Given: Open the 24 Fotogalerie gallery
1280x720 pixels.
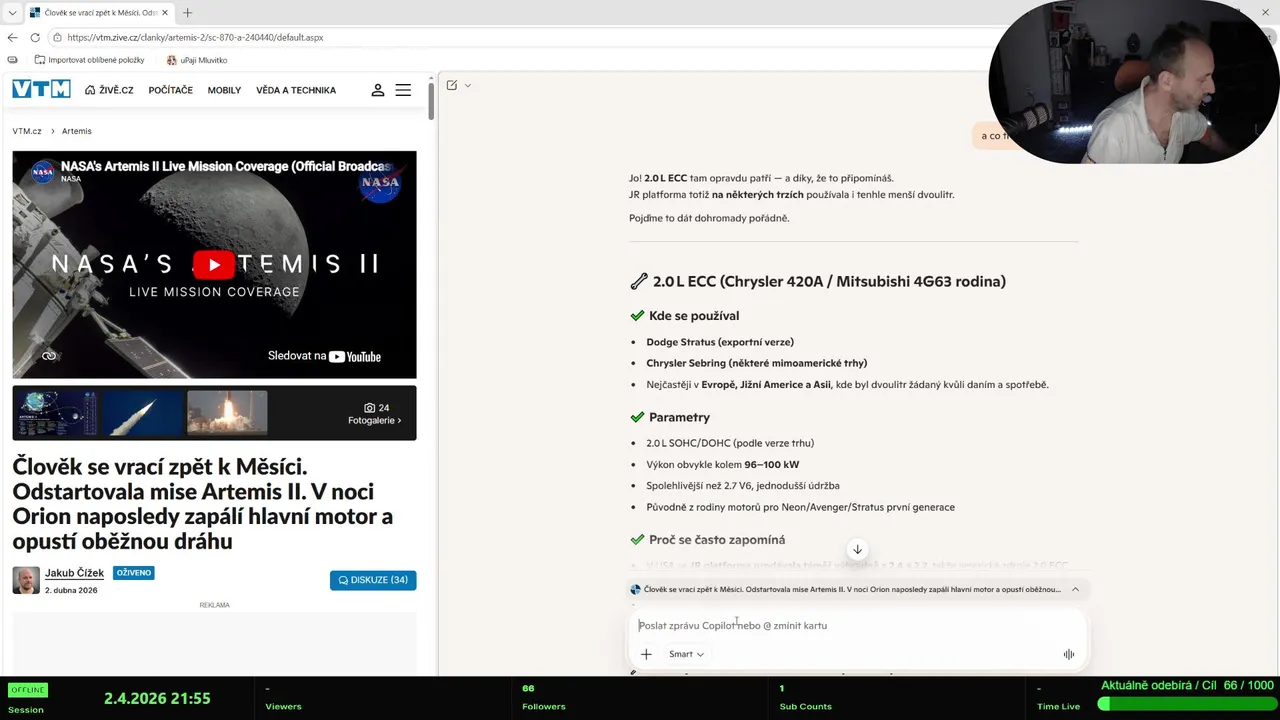Looking at the screenshot, I should (377, 414).
